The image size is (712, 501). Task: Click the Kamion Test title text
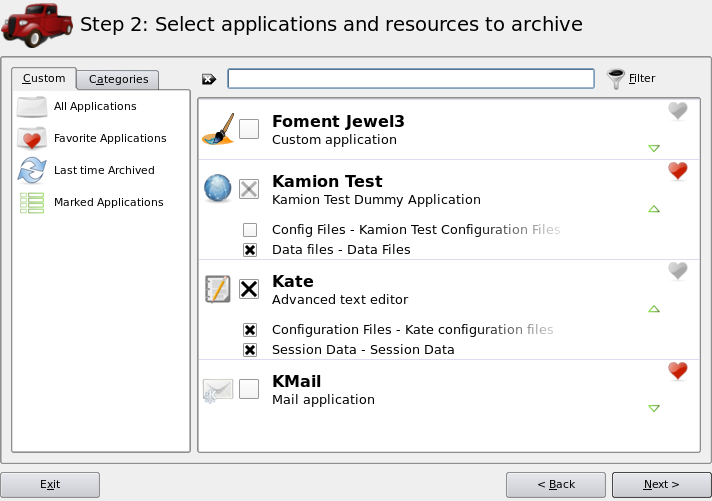click(327, 181)
